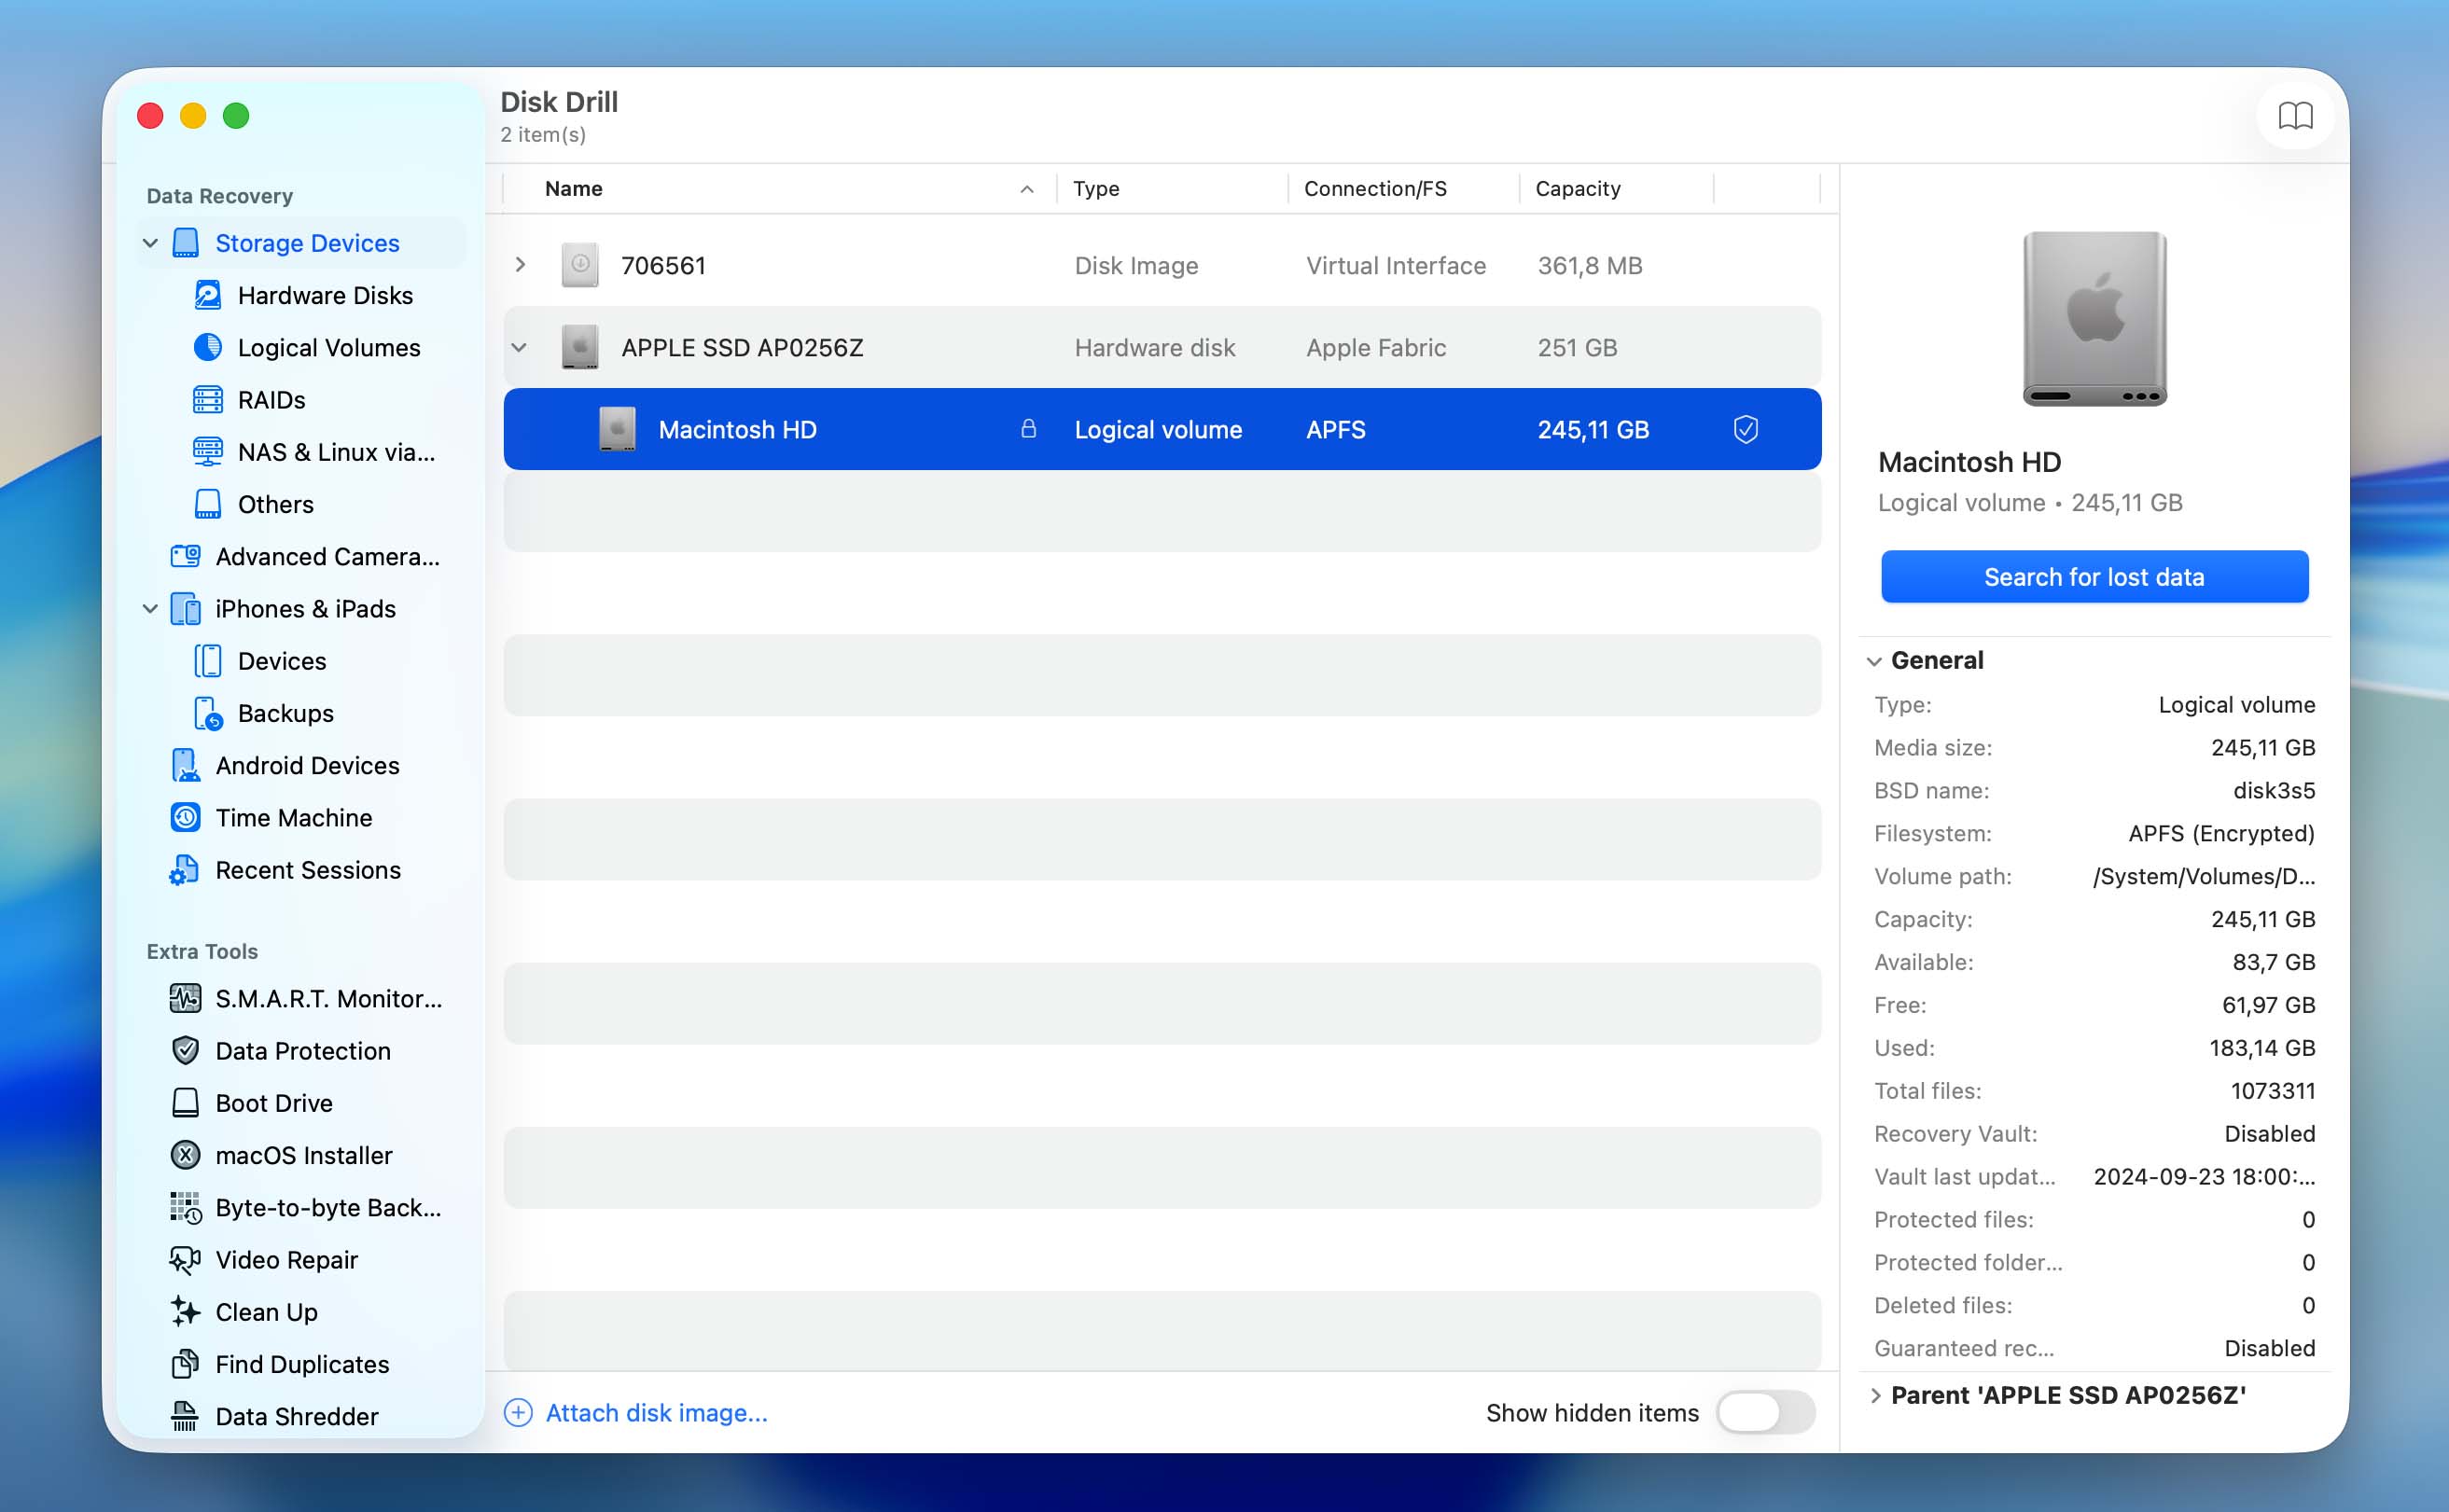Click the Vault last update date value
Screen dimensions: 2449x1512
[x=2204, y=1176]
